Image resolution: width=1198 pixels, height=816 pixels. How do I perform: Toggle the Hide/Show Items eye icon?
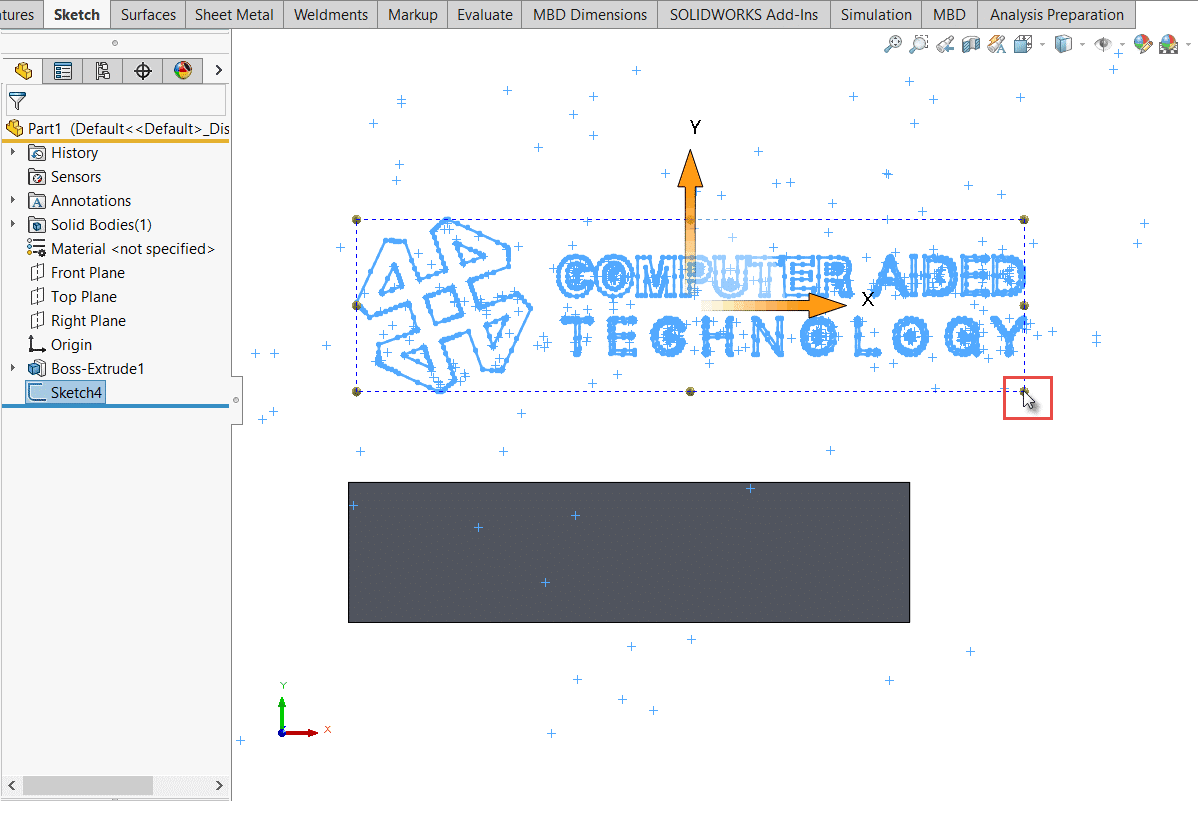[x=1102, y=44]
